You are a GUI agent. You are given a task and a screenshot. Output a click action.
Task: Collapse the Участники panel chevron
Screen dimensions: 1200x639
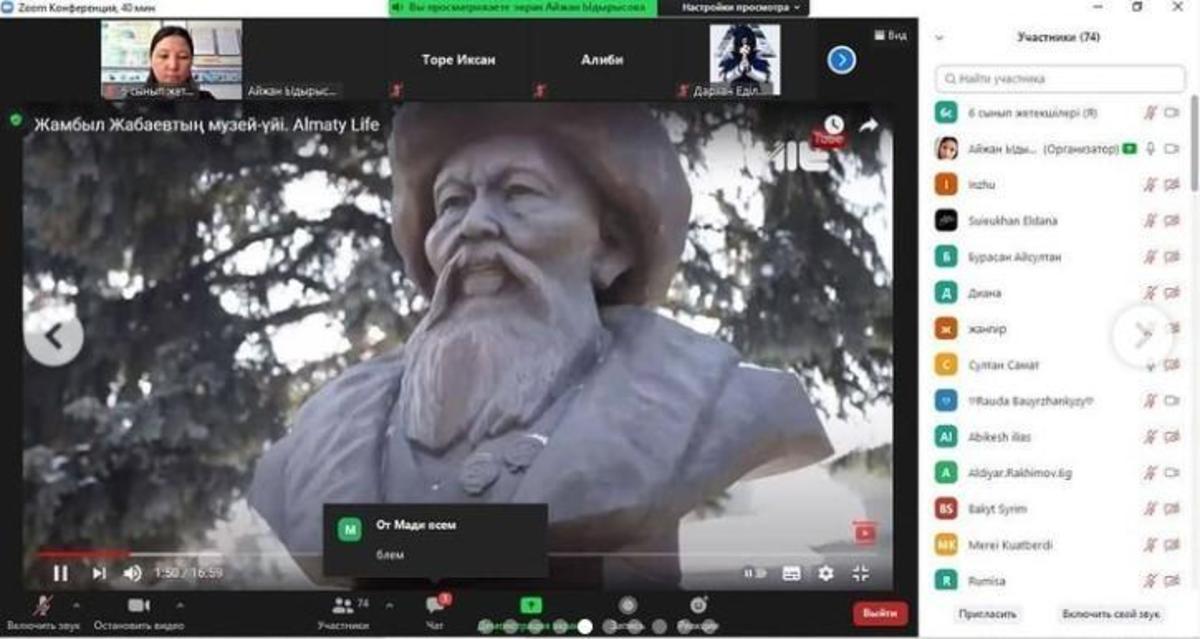point(939,38)
